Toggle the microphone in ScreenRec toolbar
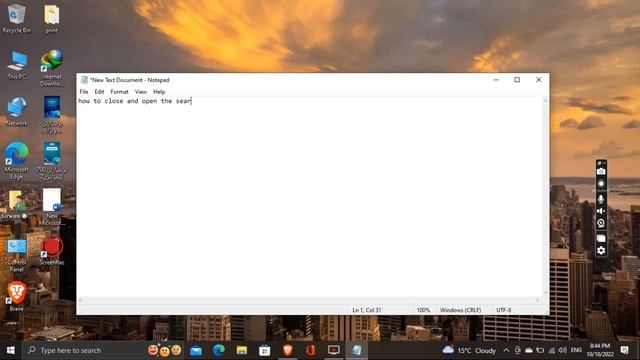640x360 pixels. pos(601,199)
